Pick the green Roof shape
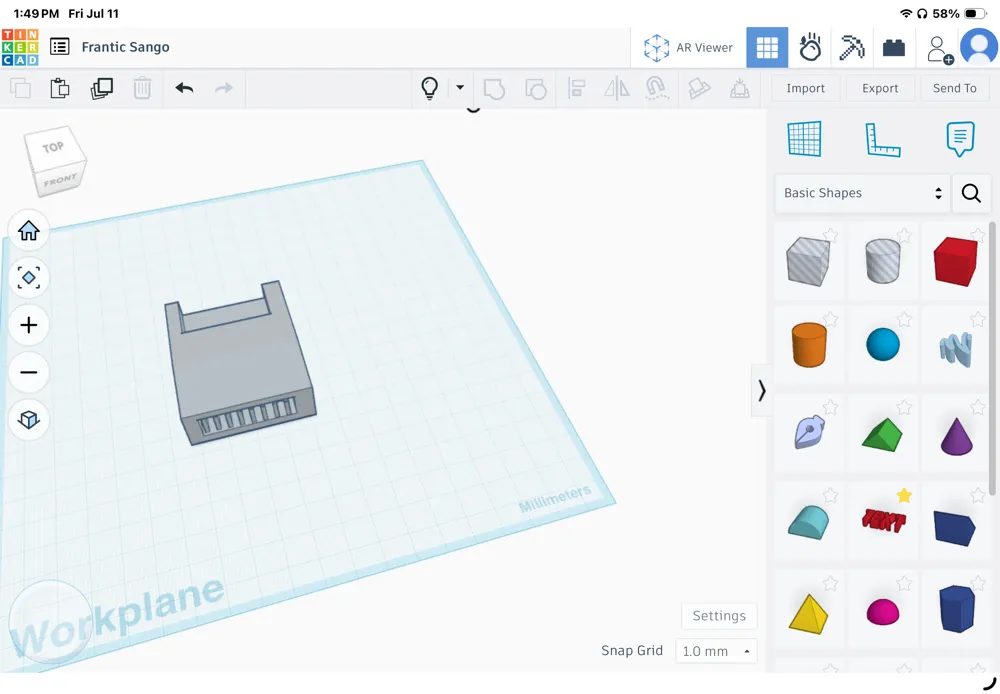1000x694 pixels. [x=882, y=435]
